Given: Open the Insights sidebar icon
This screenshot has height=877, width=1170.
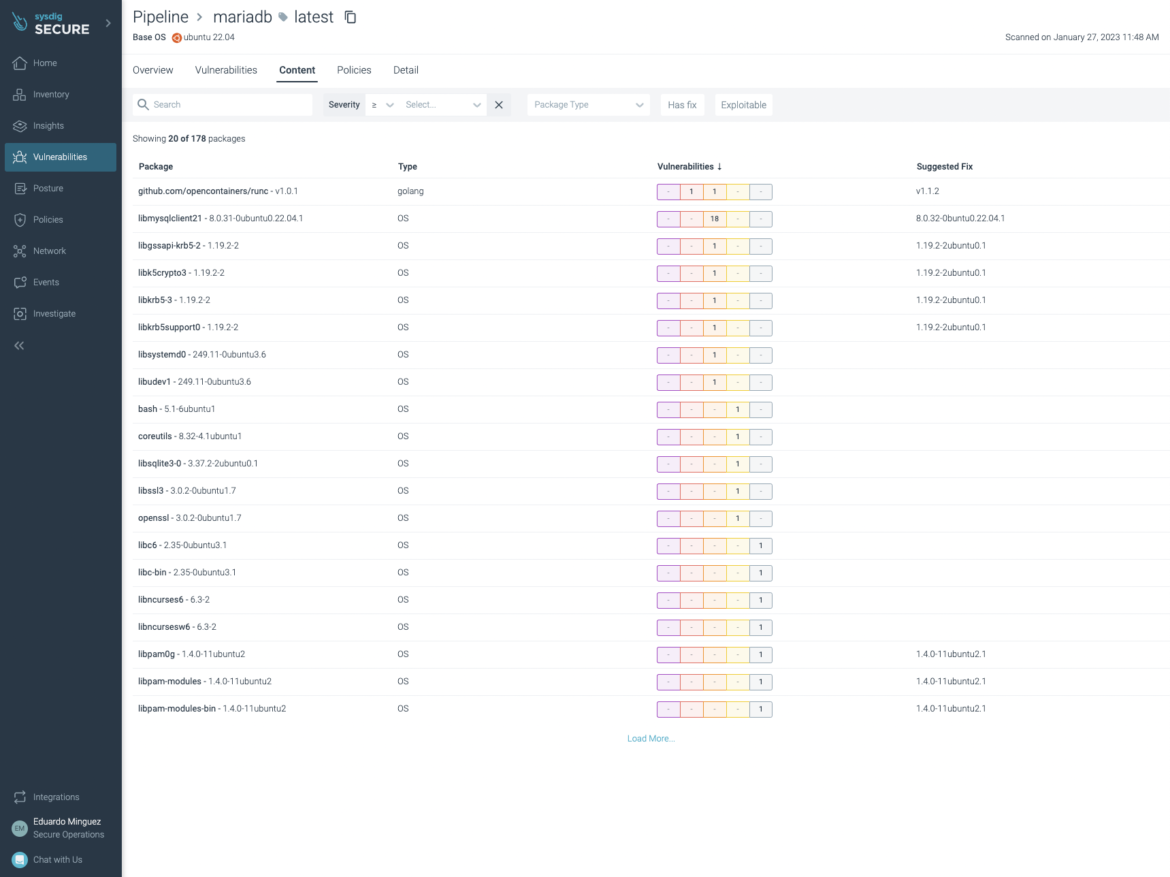Looking at the screenshot, I should pyautogui.click(x=20, y=126).
